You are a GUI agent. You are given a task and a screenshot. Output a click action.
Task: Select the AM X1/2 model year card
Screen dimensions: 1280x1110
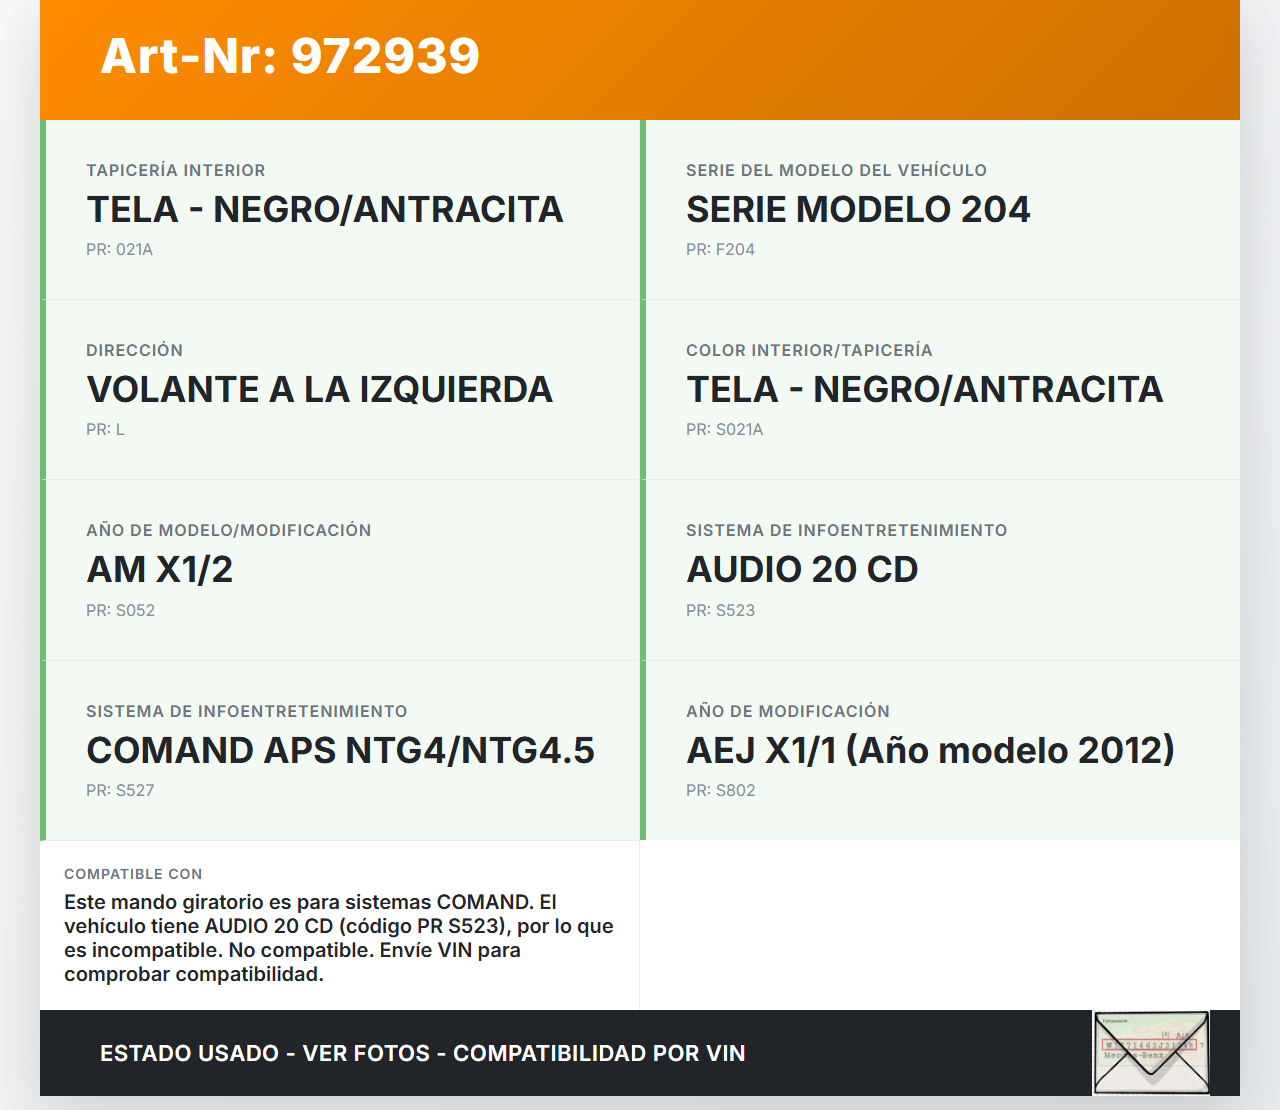340,570
